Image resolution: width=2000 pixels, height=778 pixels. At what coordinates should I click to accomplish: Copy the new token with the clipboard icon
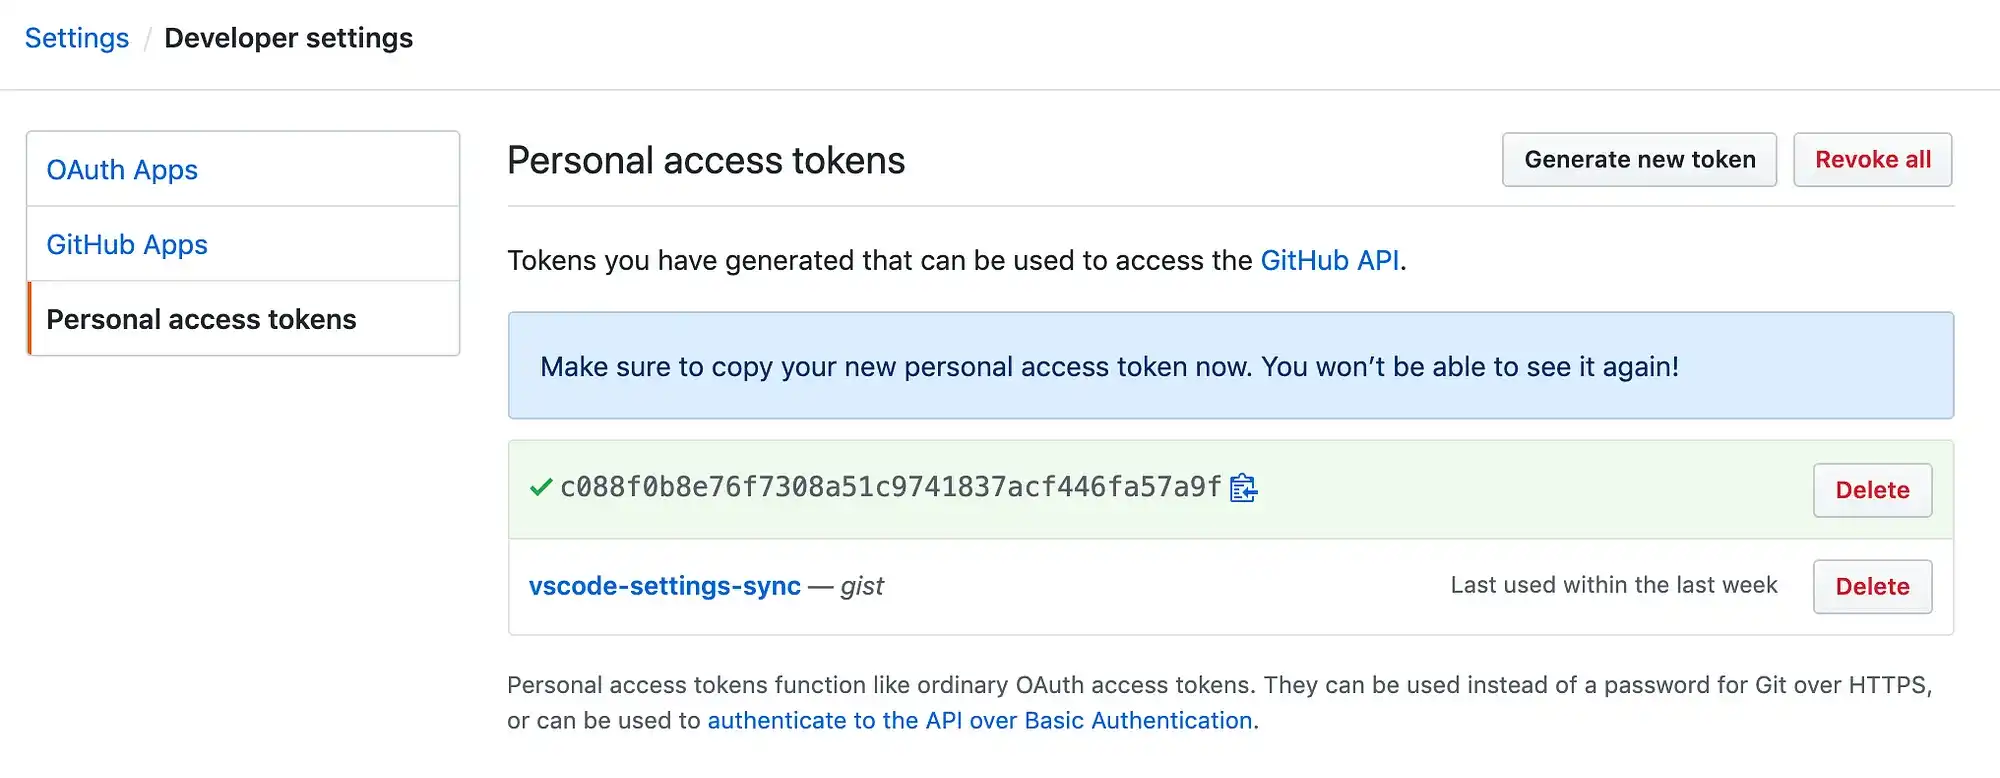point(1243,488)
